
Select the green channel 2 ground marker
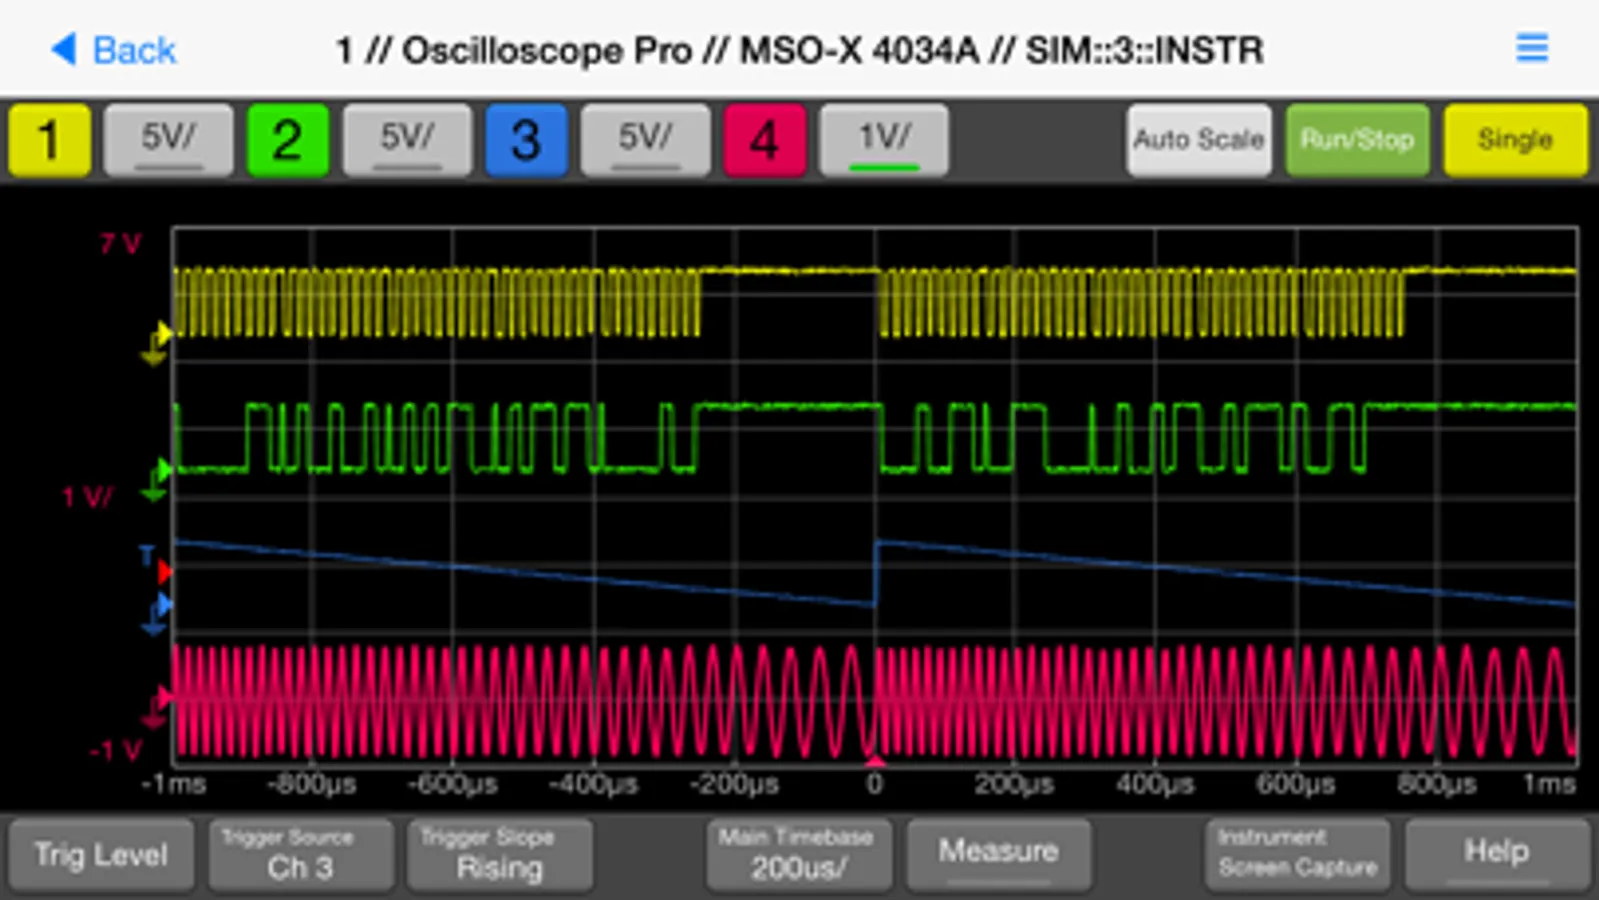(156, 479)
